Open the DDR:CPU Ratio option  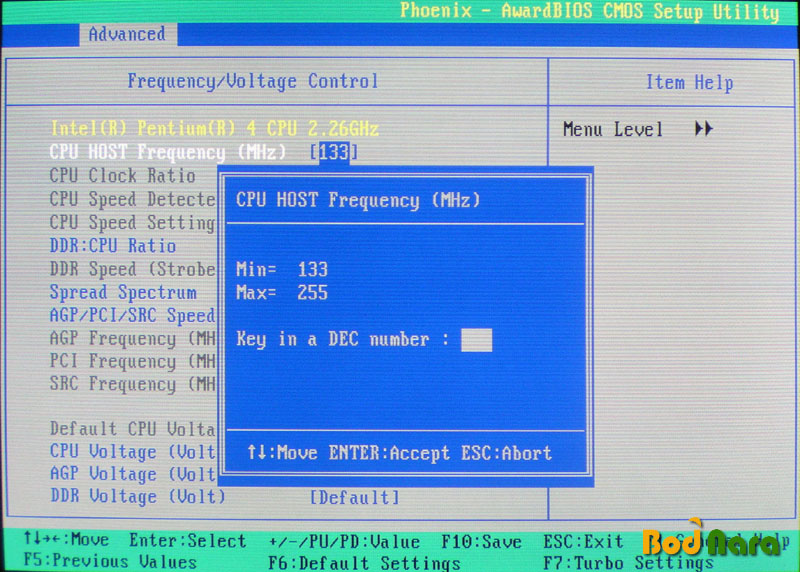[x=113, y=246]
